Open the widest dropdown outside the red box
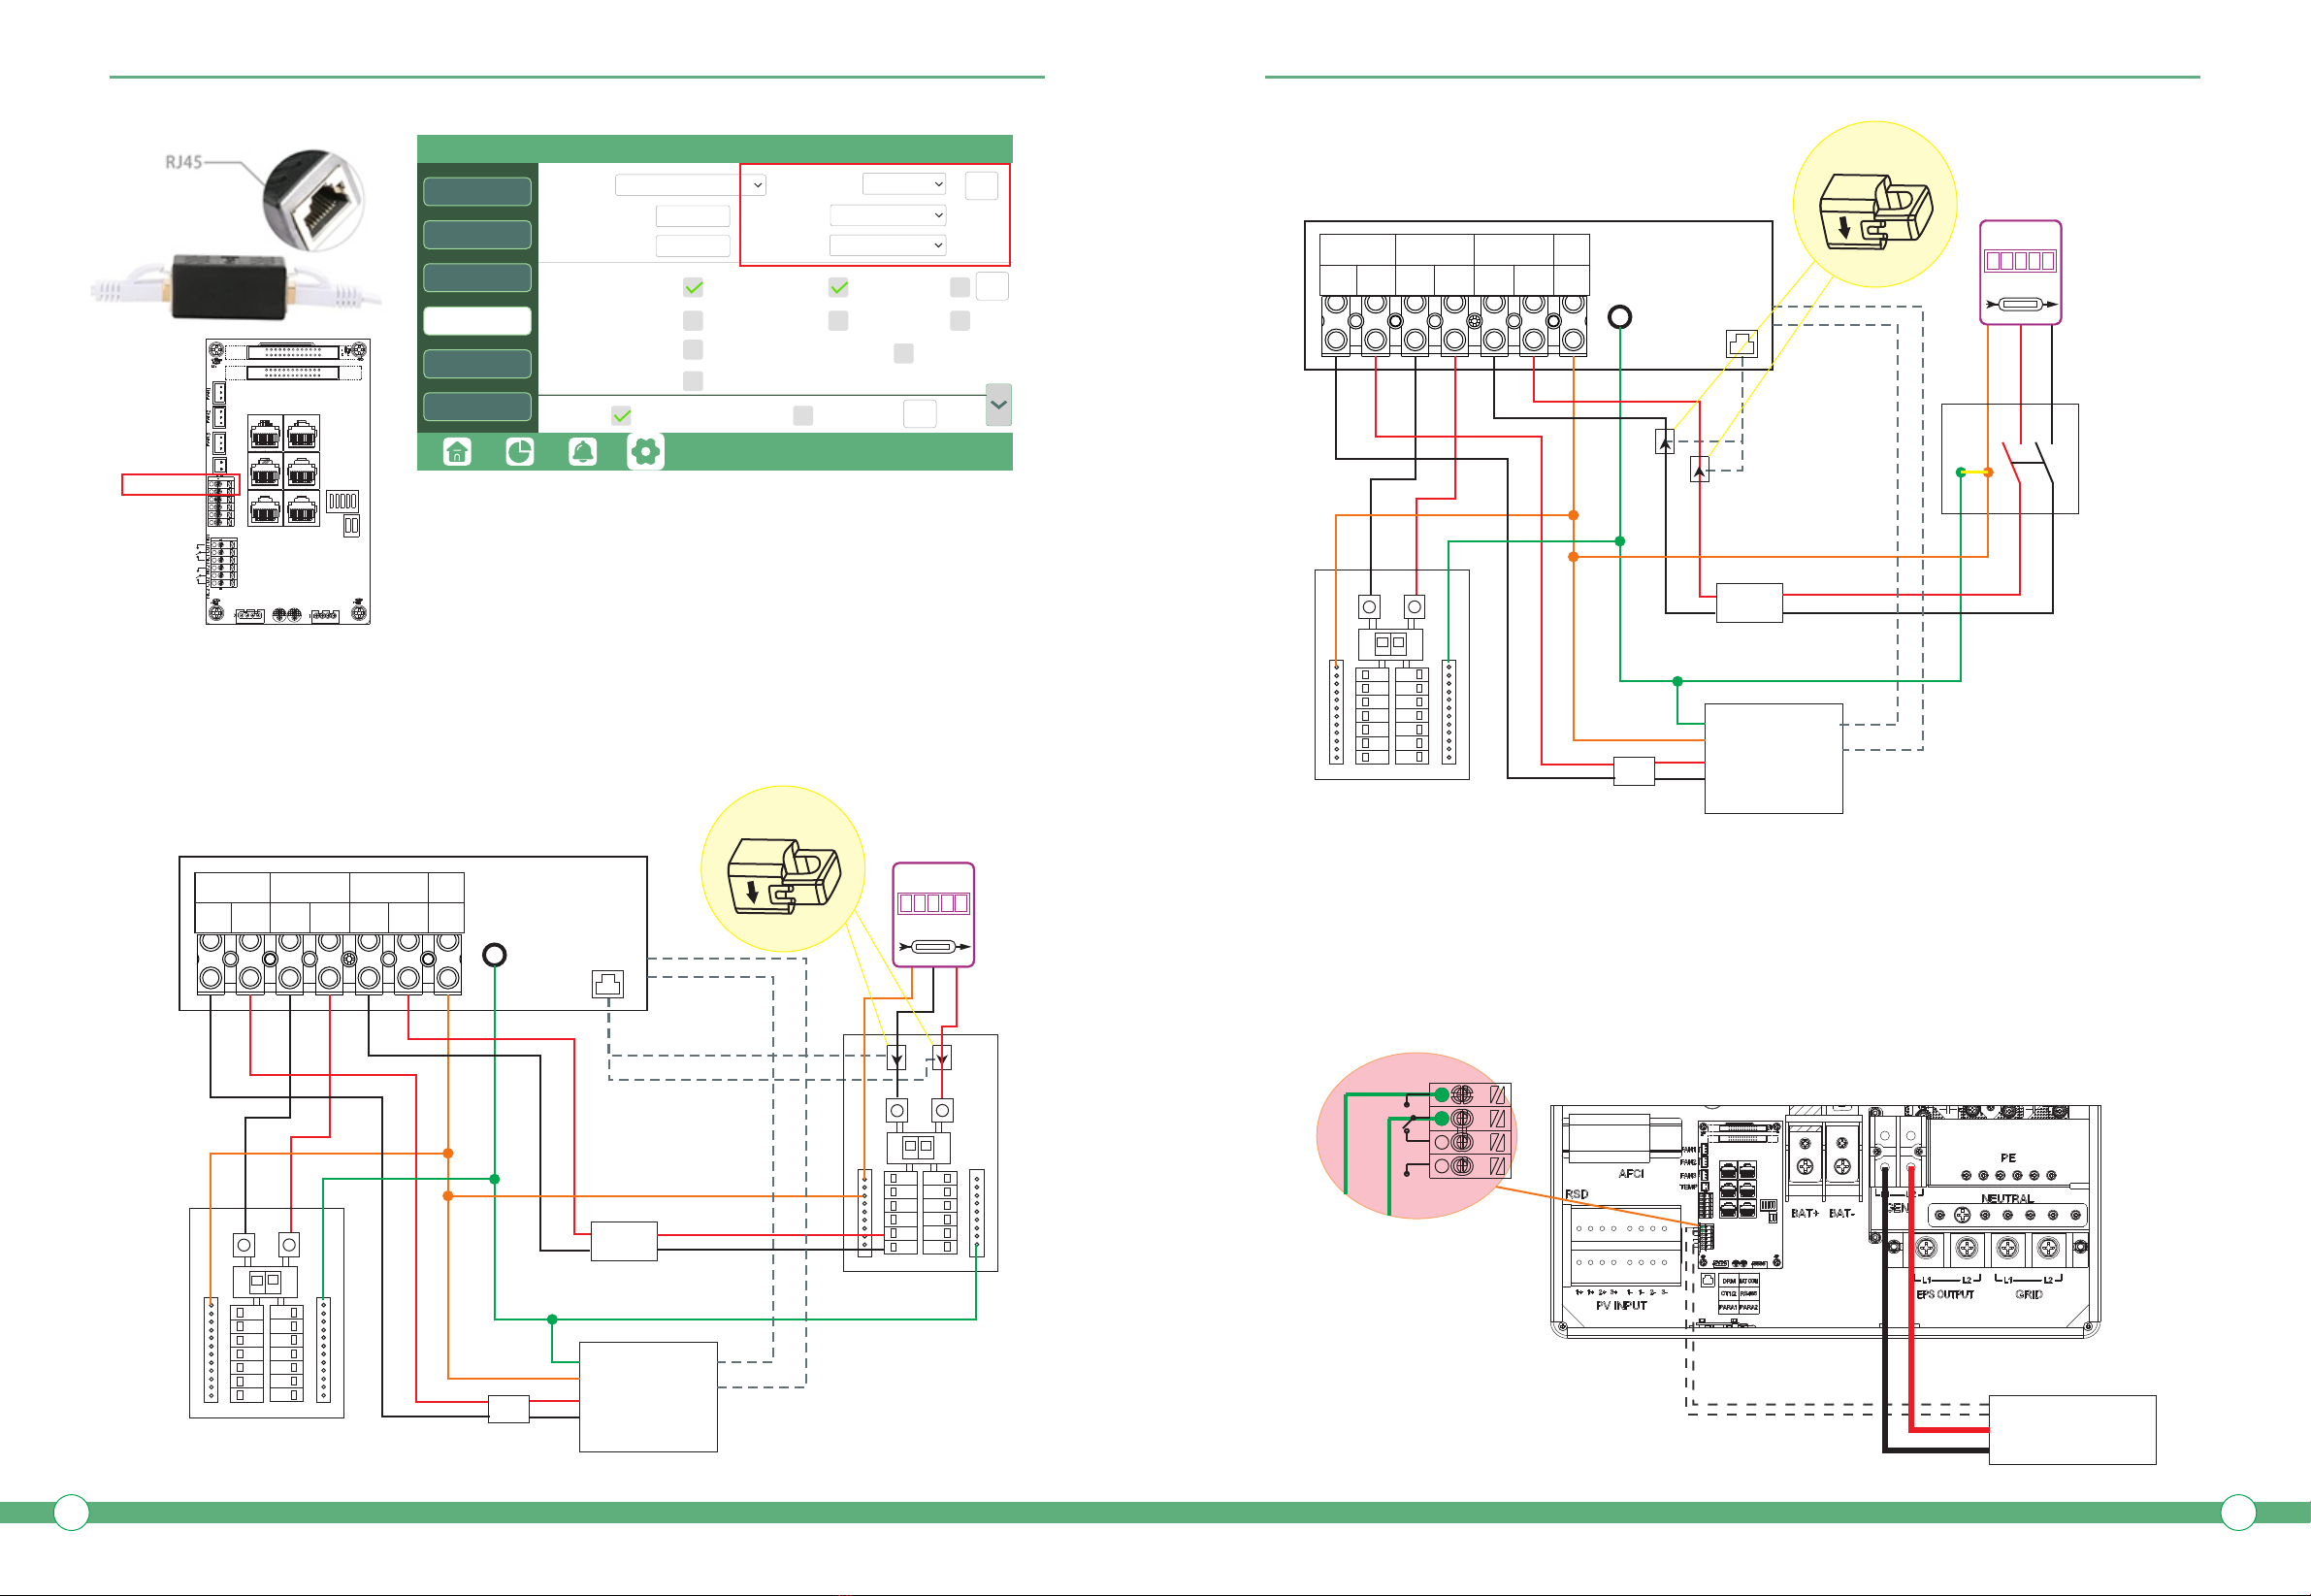Image resolution: width=2311 pixels, height=1596 pixels. pos(691,185)
